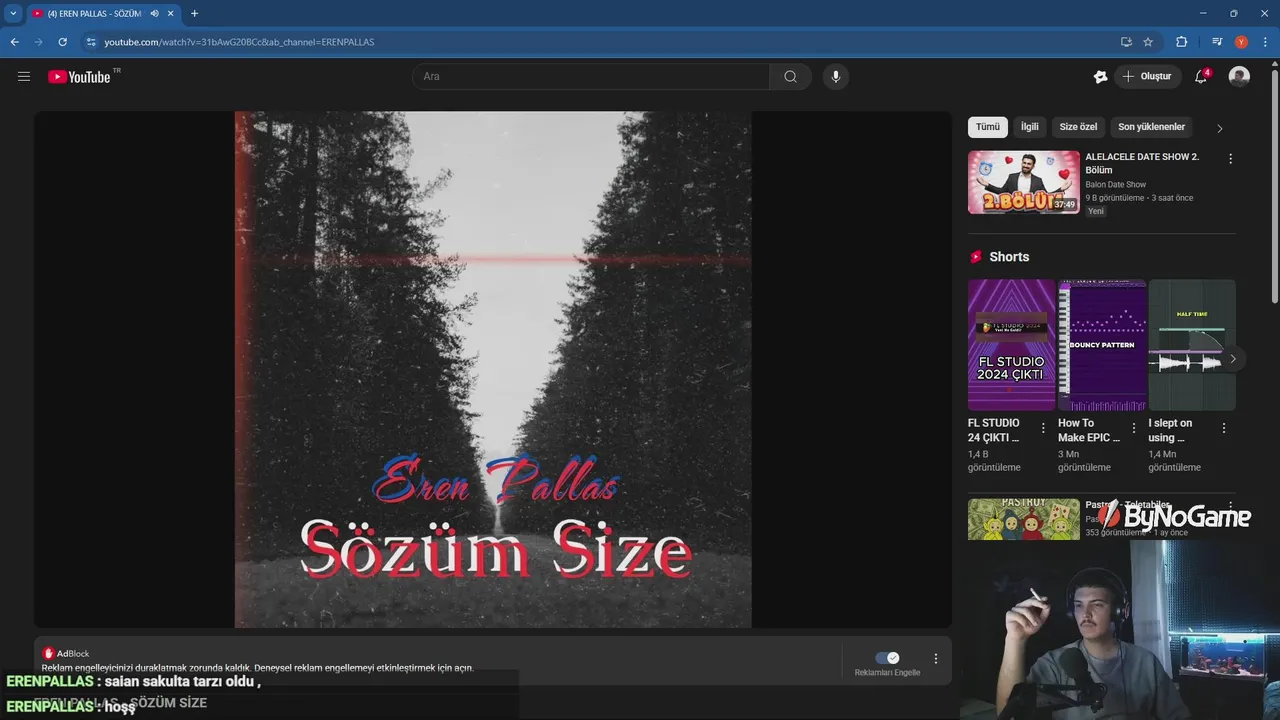This screenshot has height=720, width=1280.
Task: Reload the page
Action: 62,42
